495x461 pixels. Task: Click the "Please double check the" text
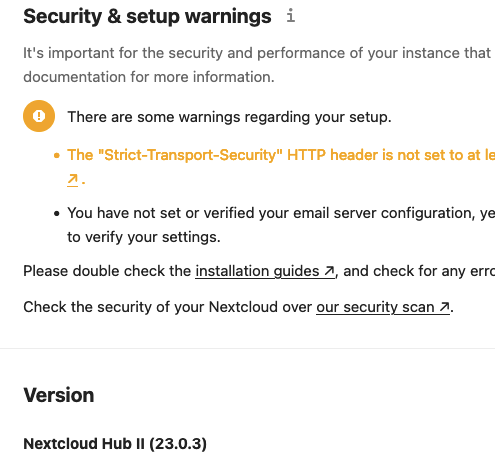[x=107, y=271]
